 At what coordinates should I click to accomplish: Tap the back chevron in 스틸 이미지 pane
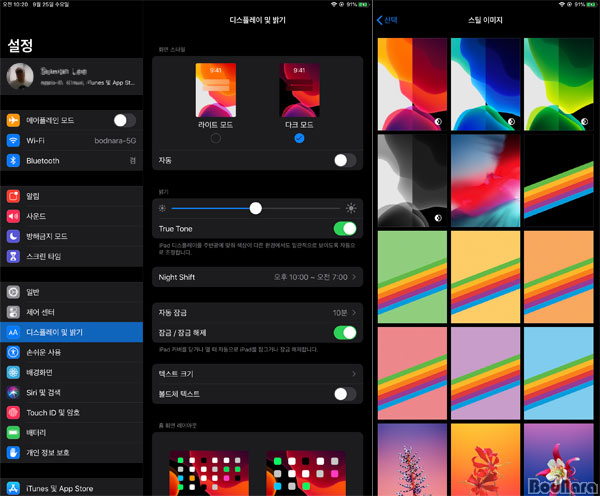(x=380, y=20)
